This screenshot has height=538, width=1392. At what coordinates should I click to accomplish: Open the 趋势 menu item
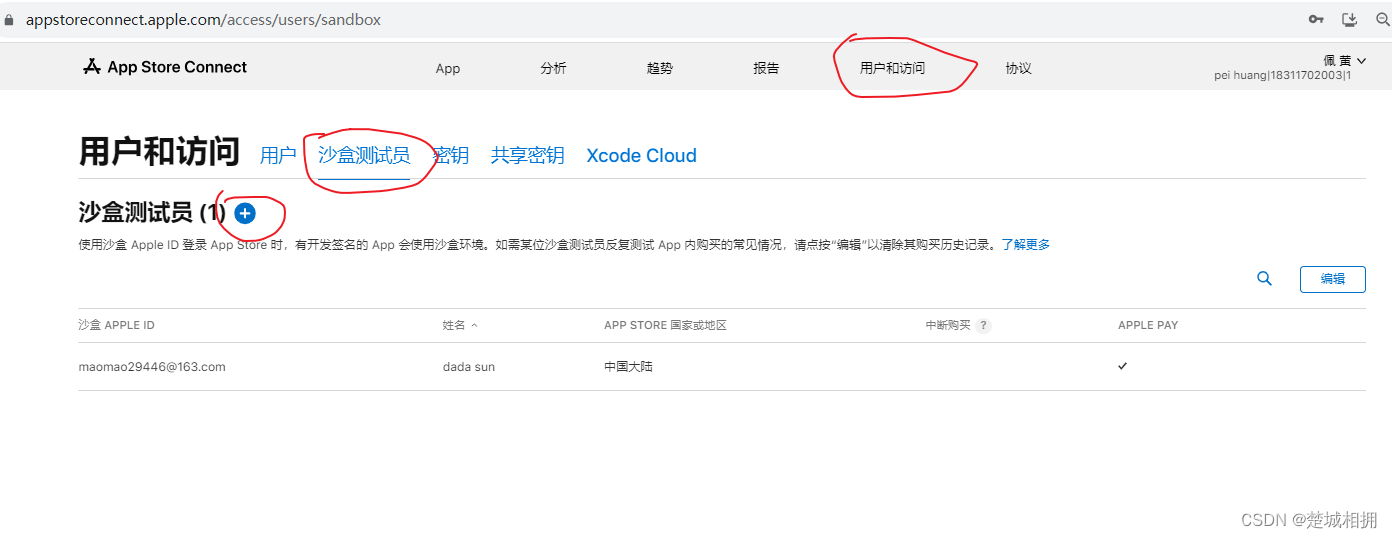coord(660,68)
